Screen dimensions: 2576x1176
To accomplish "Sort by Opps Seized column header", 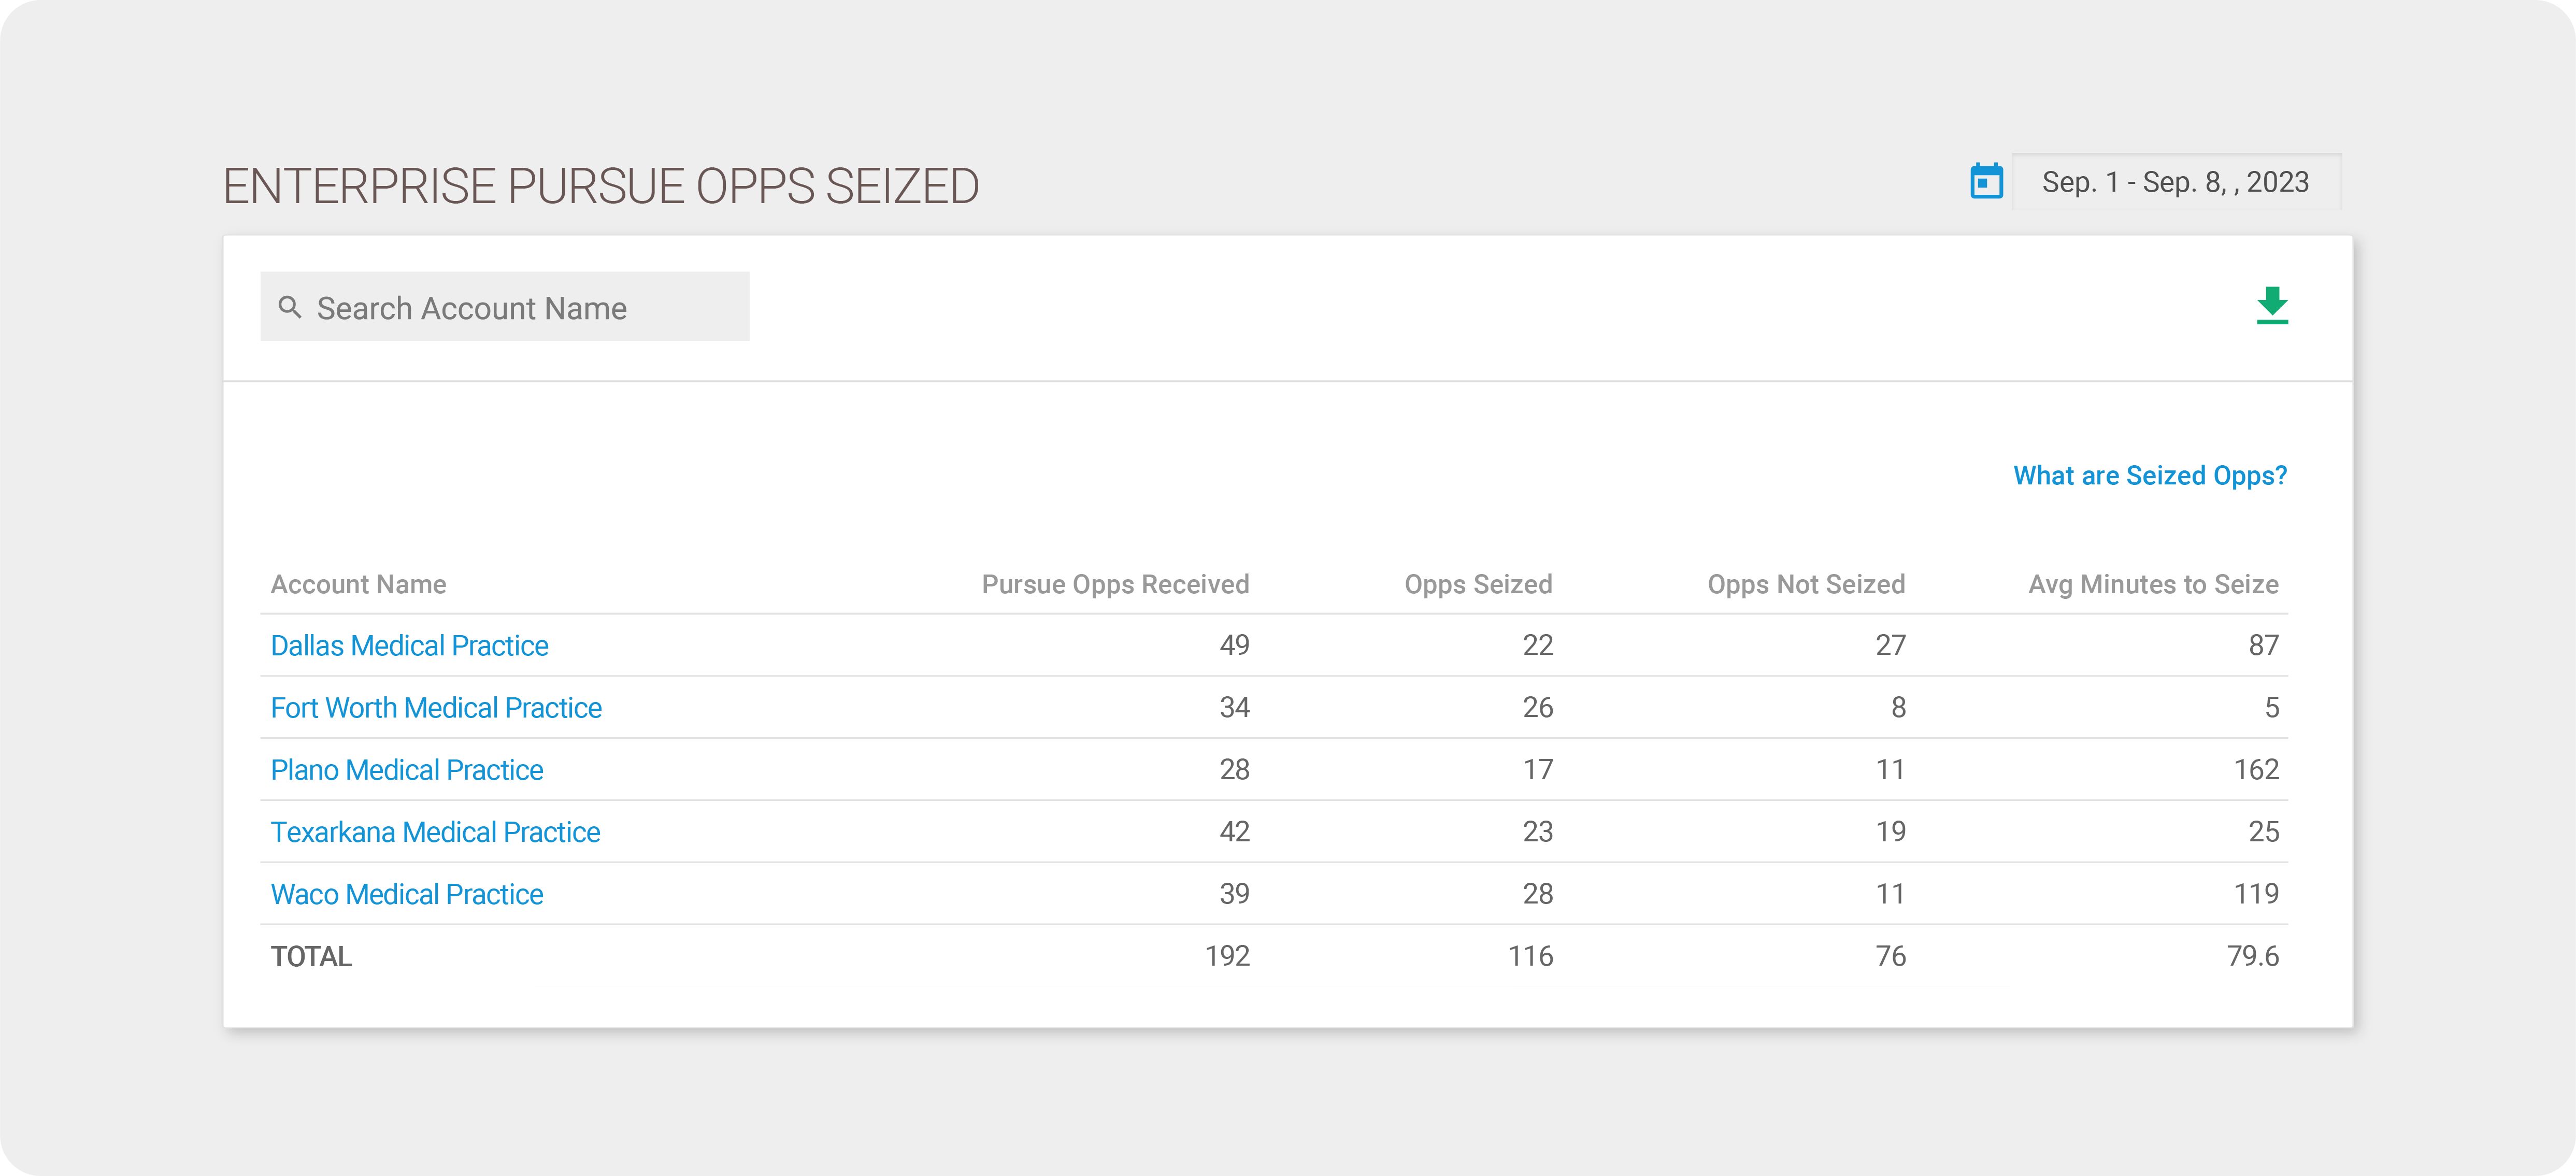I will [x=1478, y=585].
